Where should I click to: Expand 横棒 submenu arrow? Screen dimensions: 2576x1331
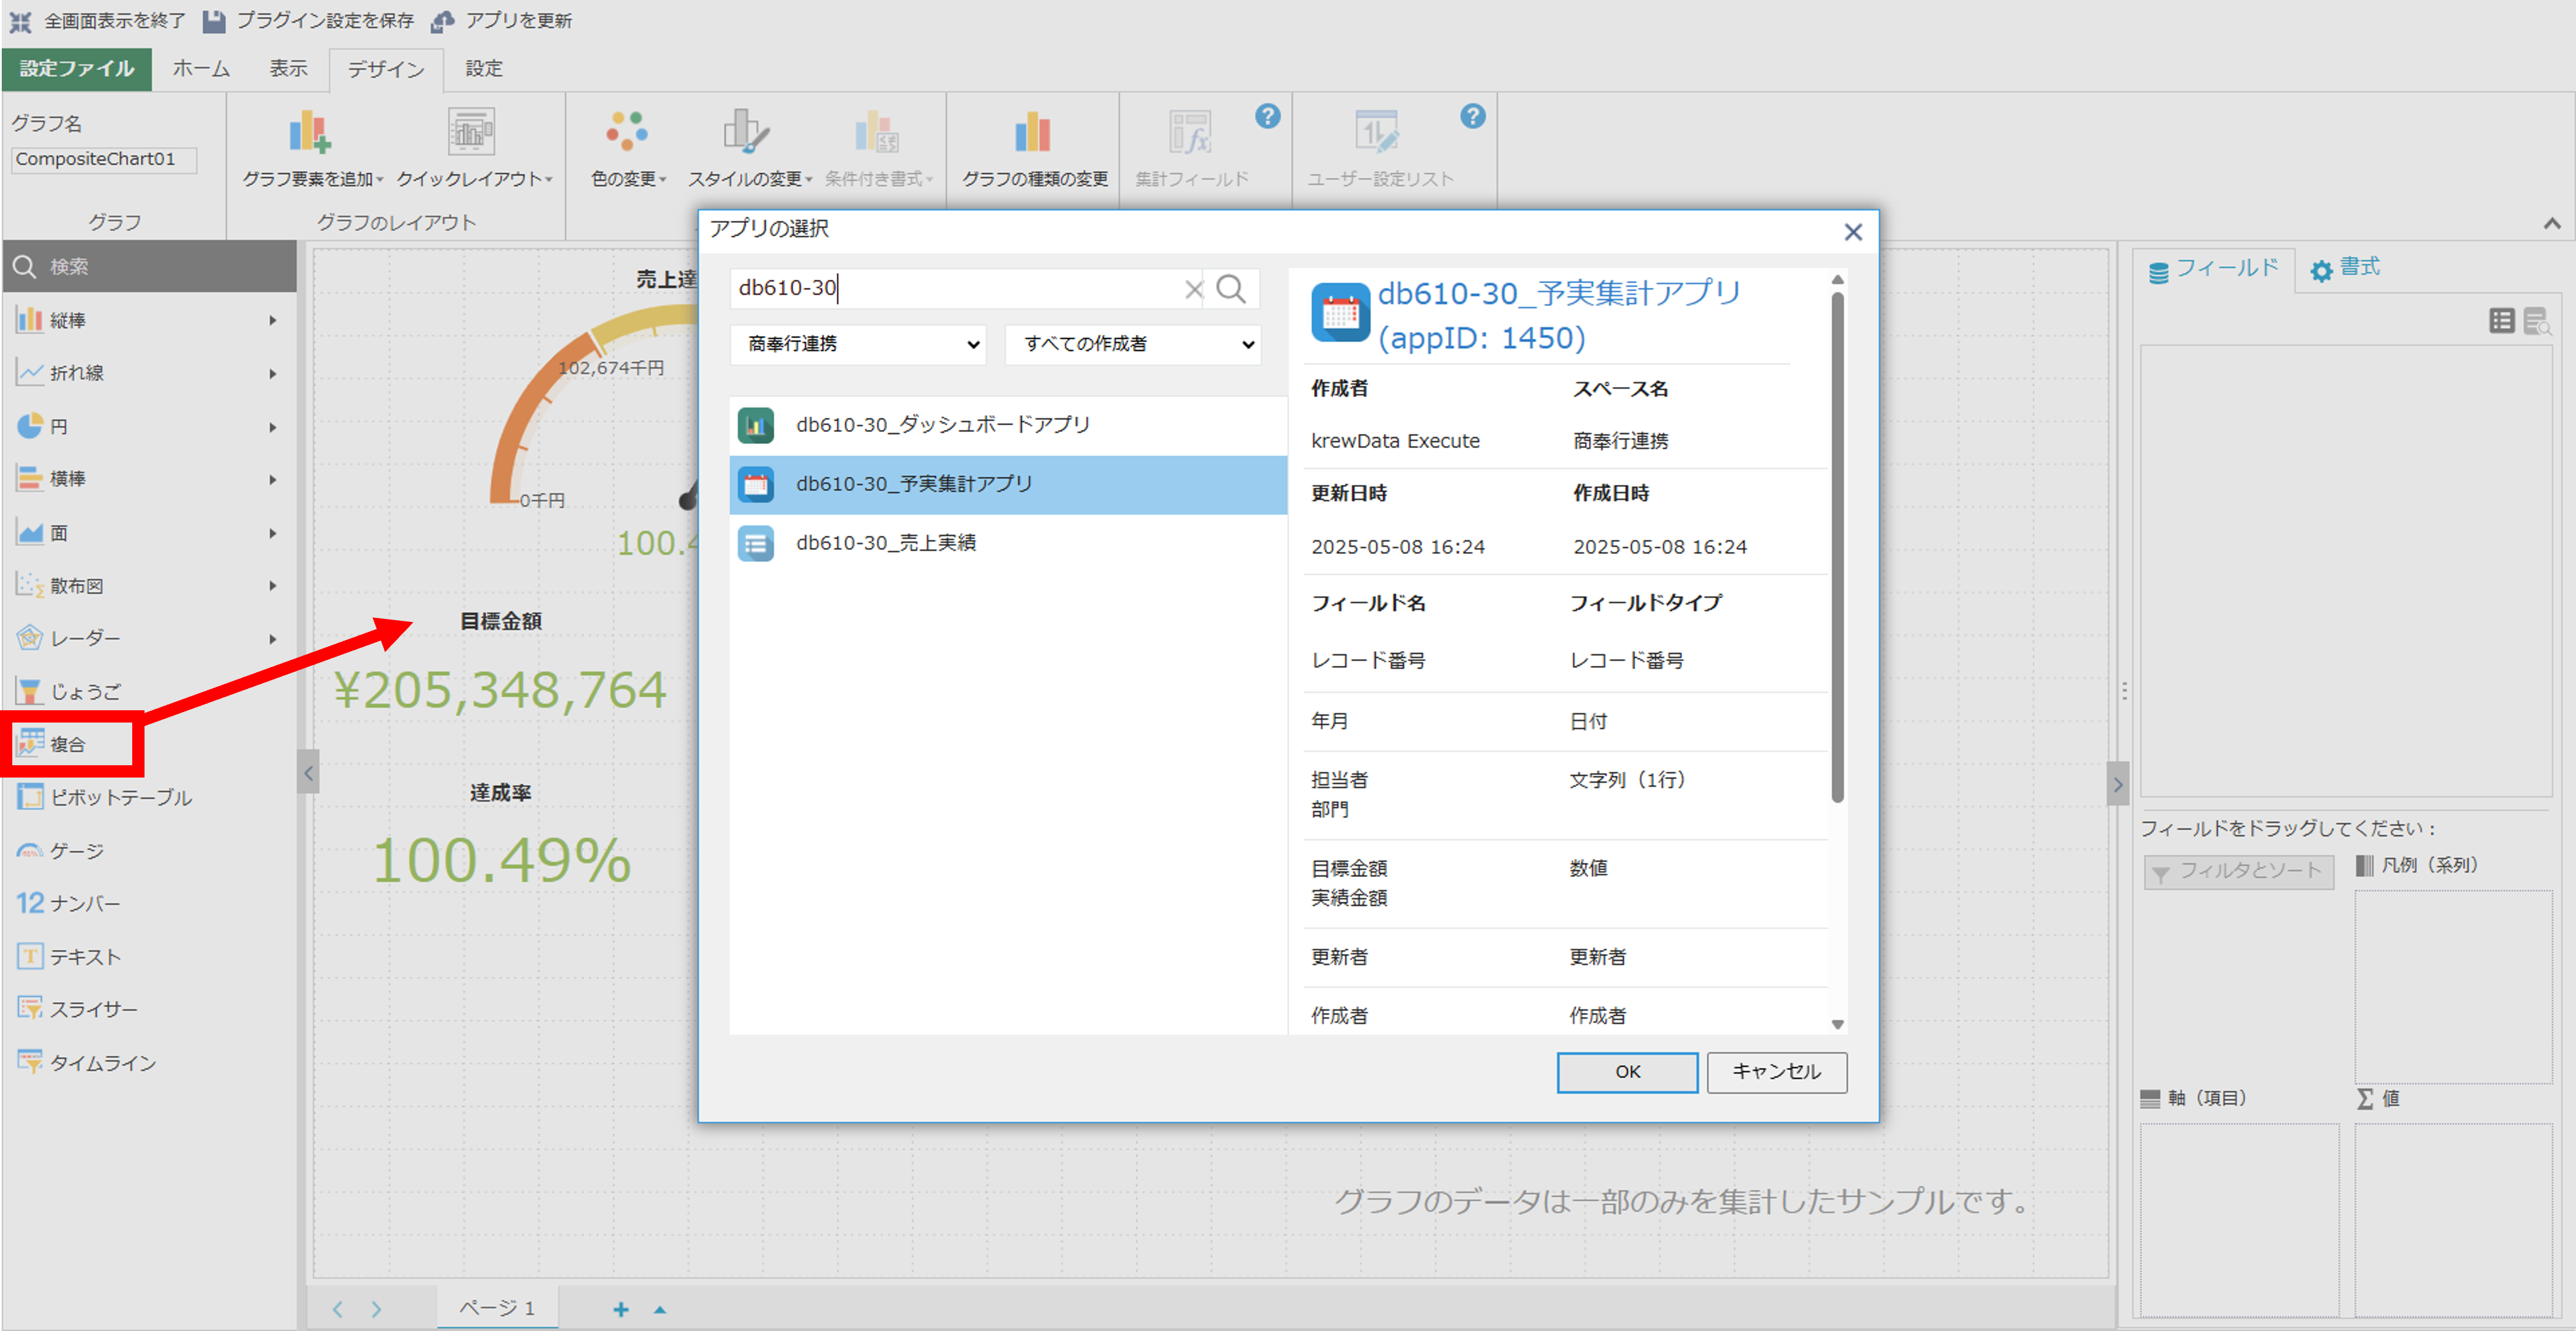click(272, 479)
